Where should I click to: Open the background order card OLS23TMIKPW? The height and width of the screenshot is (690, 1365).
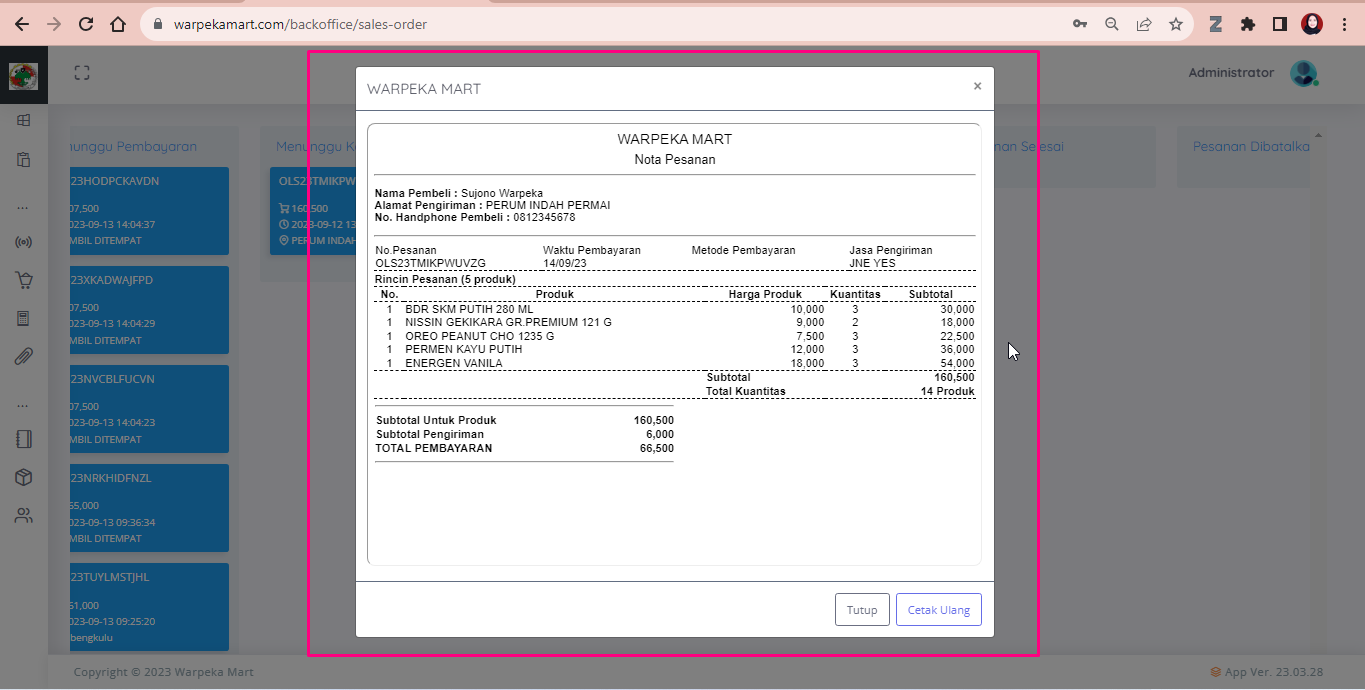coord(313,211)
